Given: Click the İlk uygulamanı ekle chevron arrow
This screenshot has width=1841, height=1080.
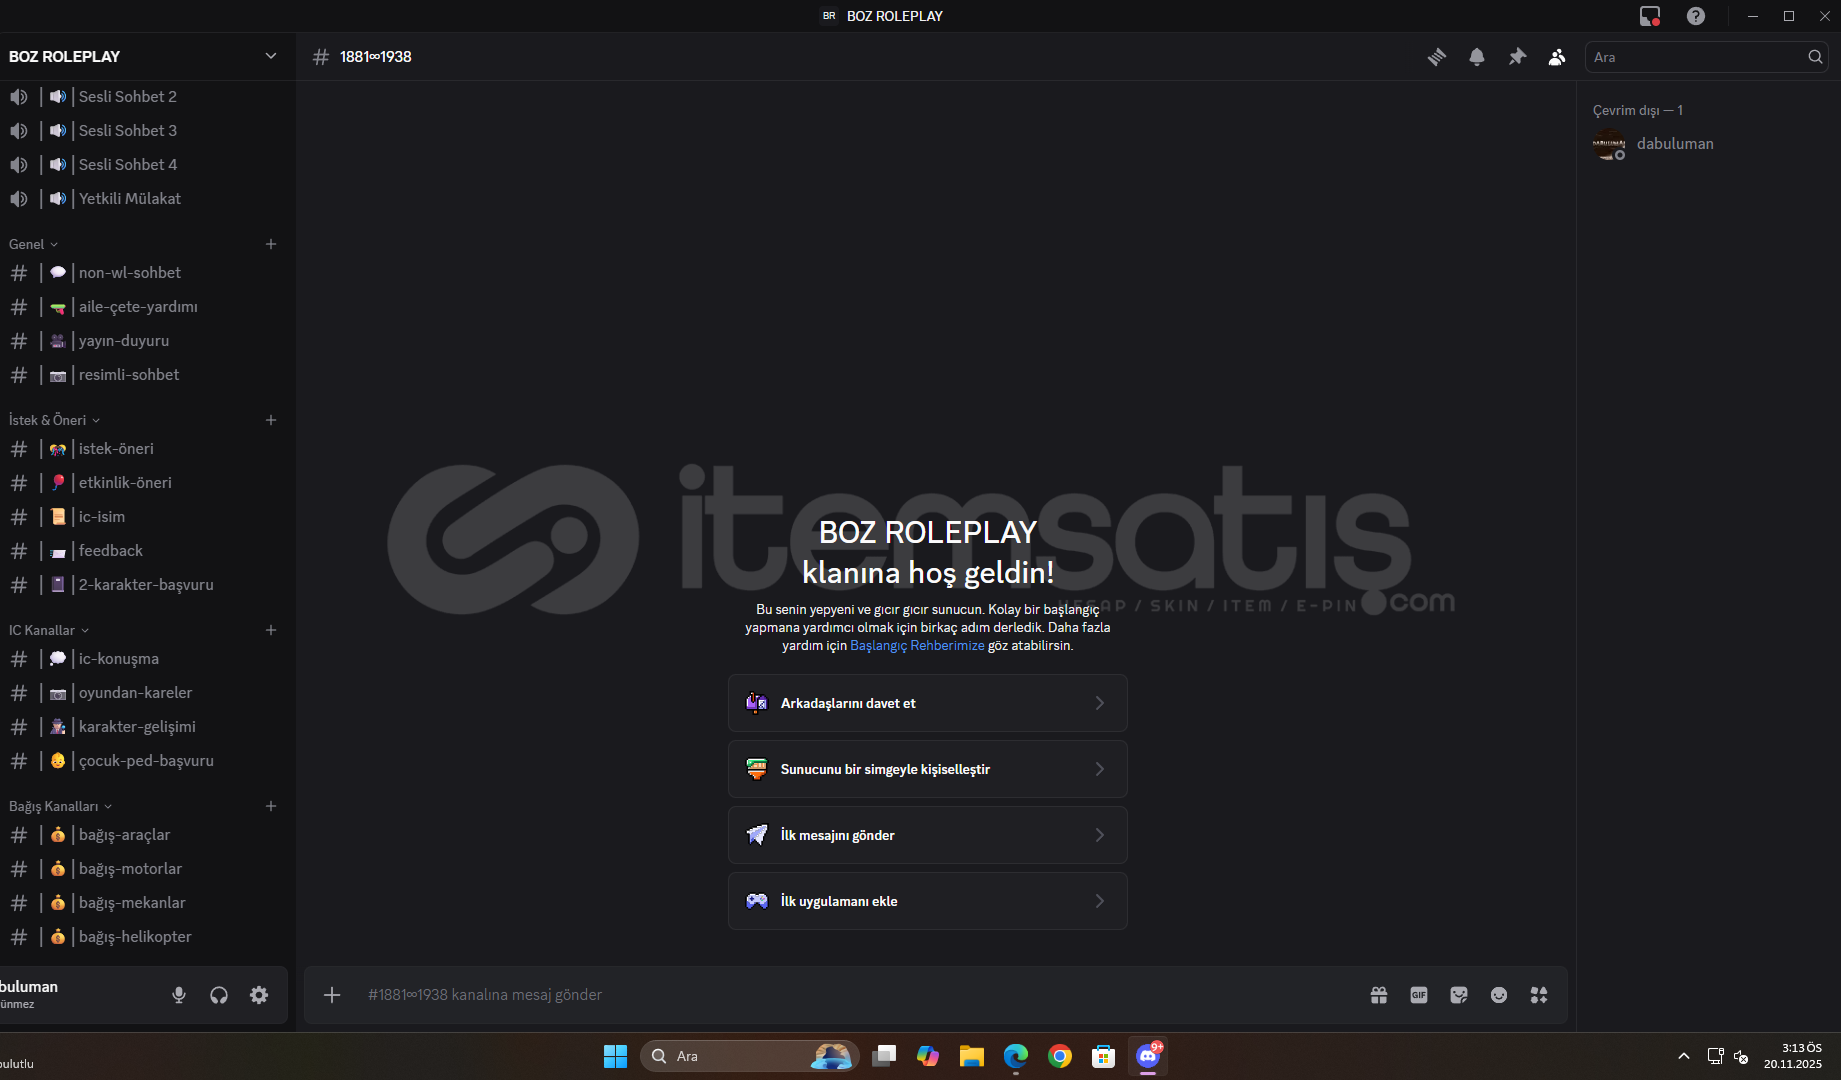Looking at the screenshot, I should [x=1100, y=901].
